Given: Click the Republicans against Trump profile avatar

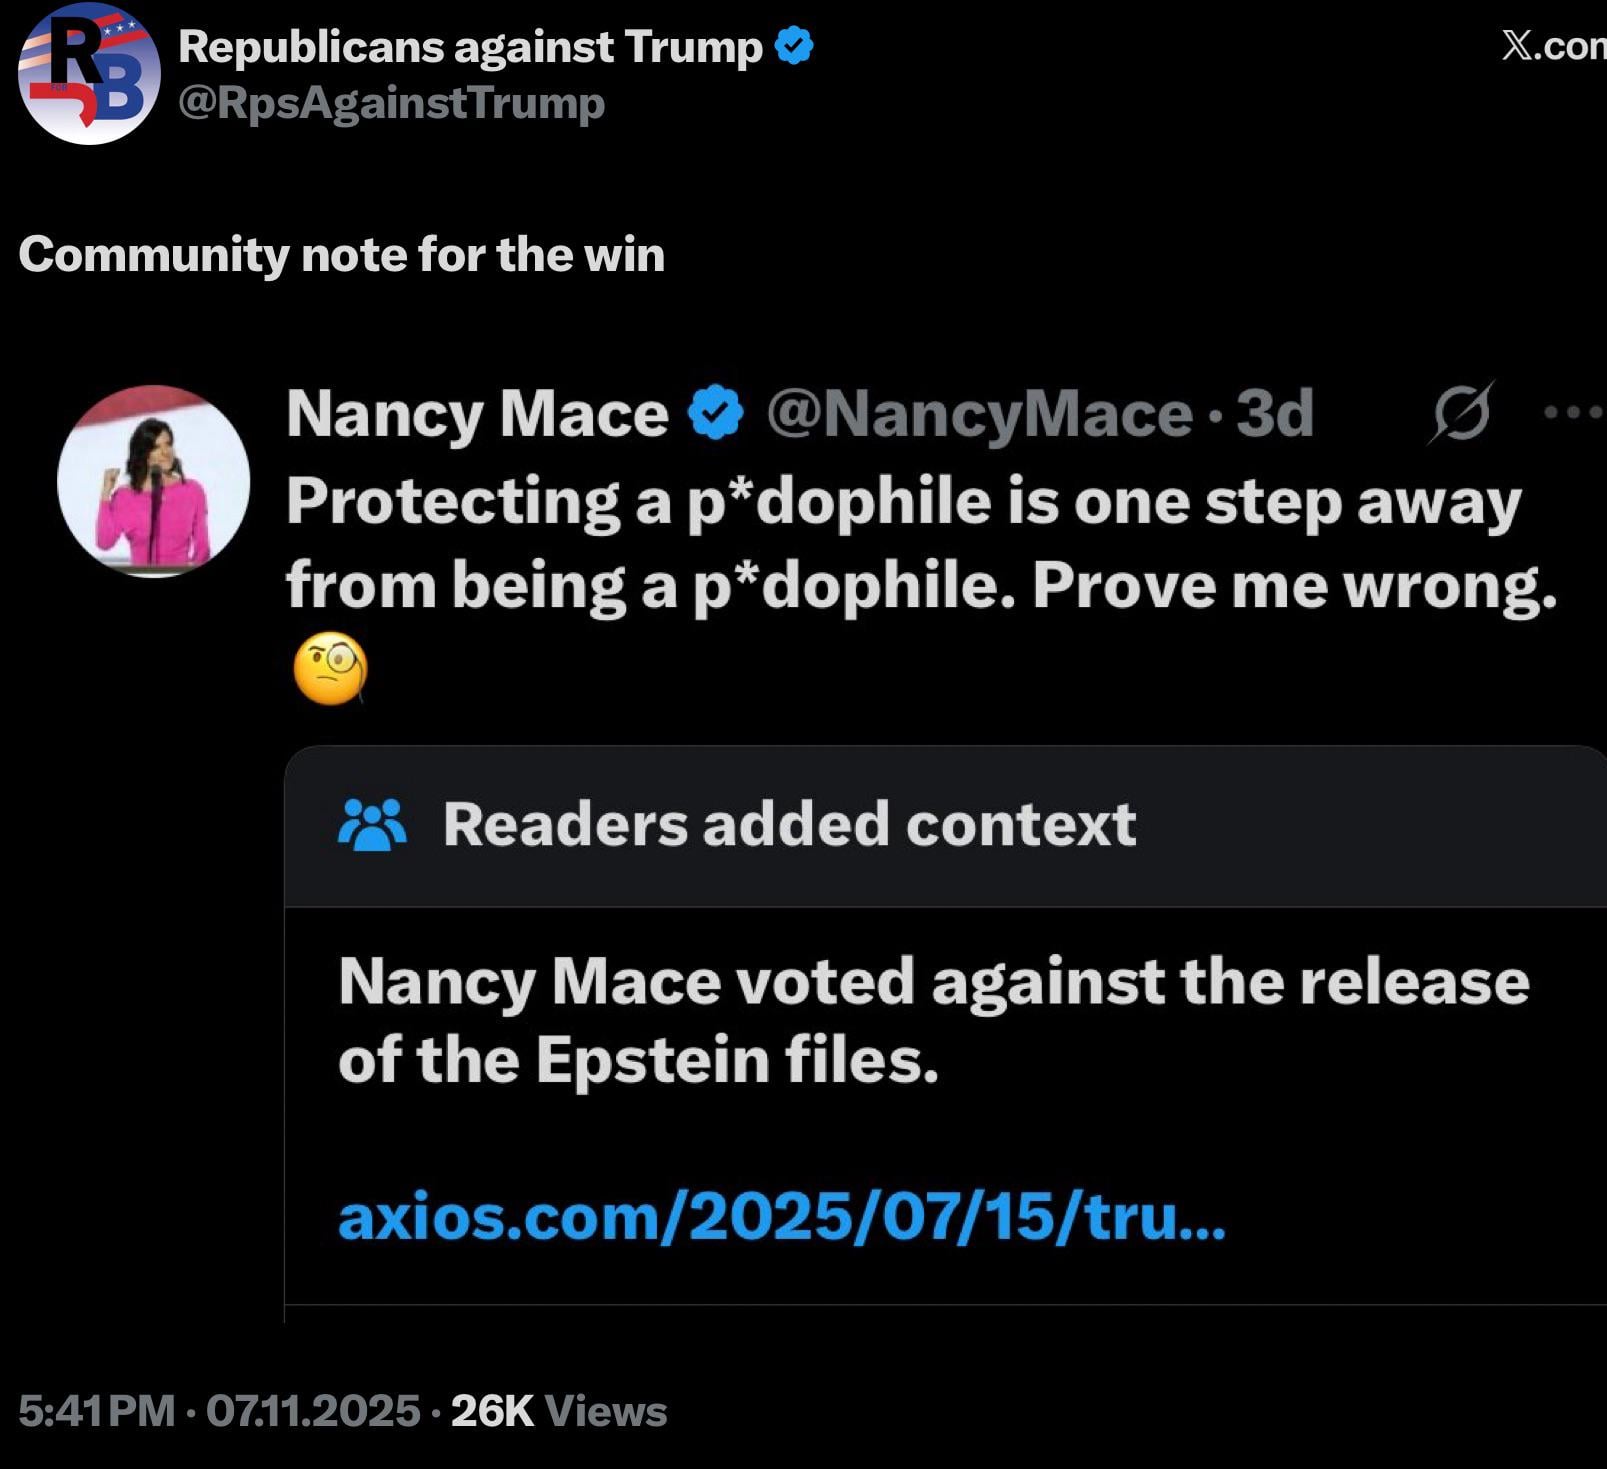Looking at the screenshot, I should click(89, 73).
